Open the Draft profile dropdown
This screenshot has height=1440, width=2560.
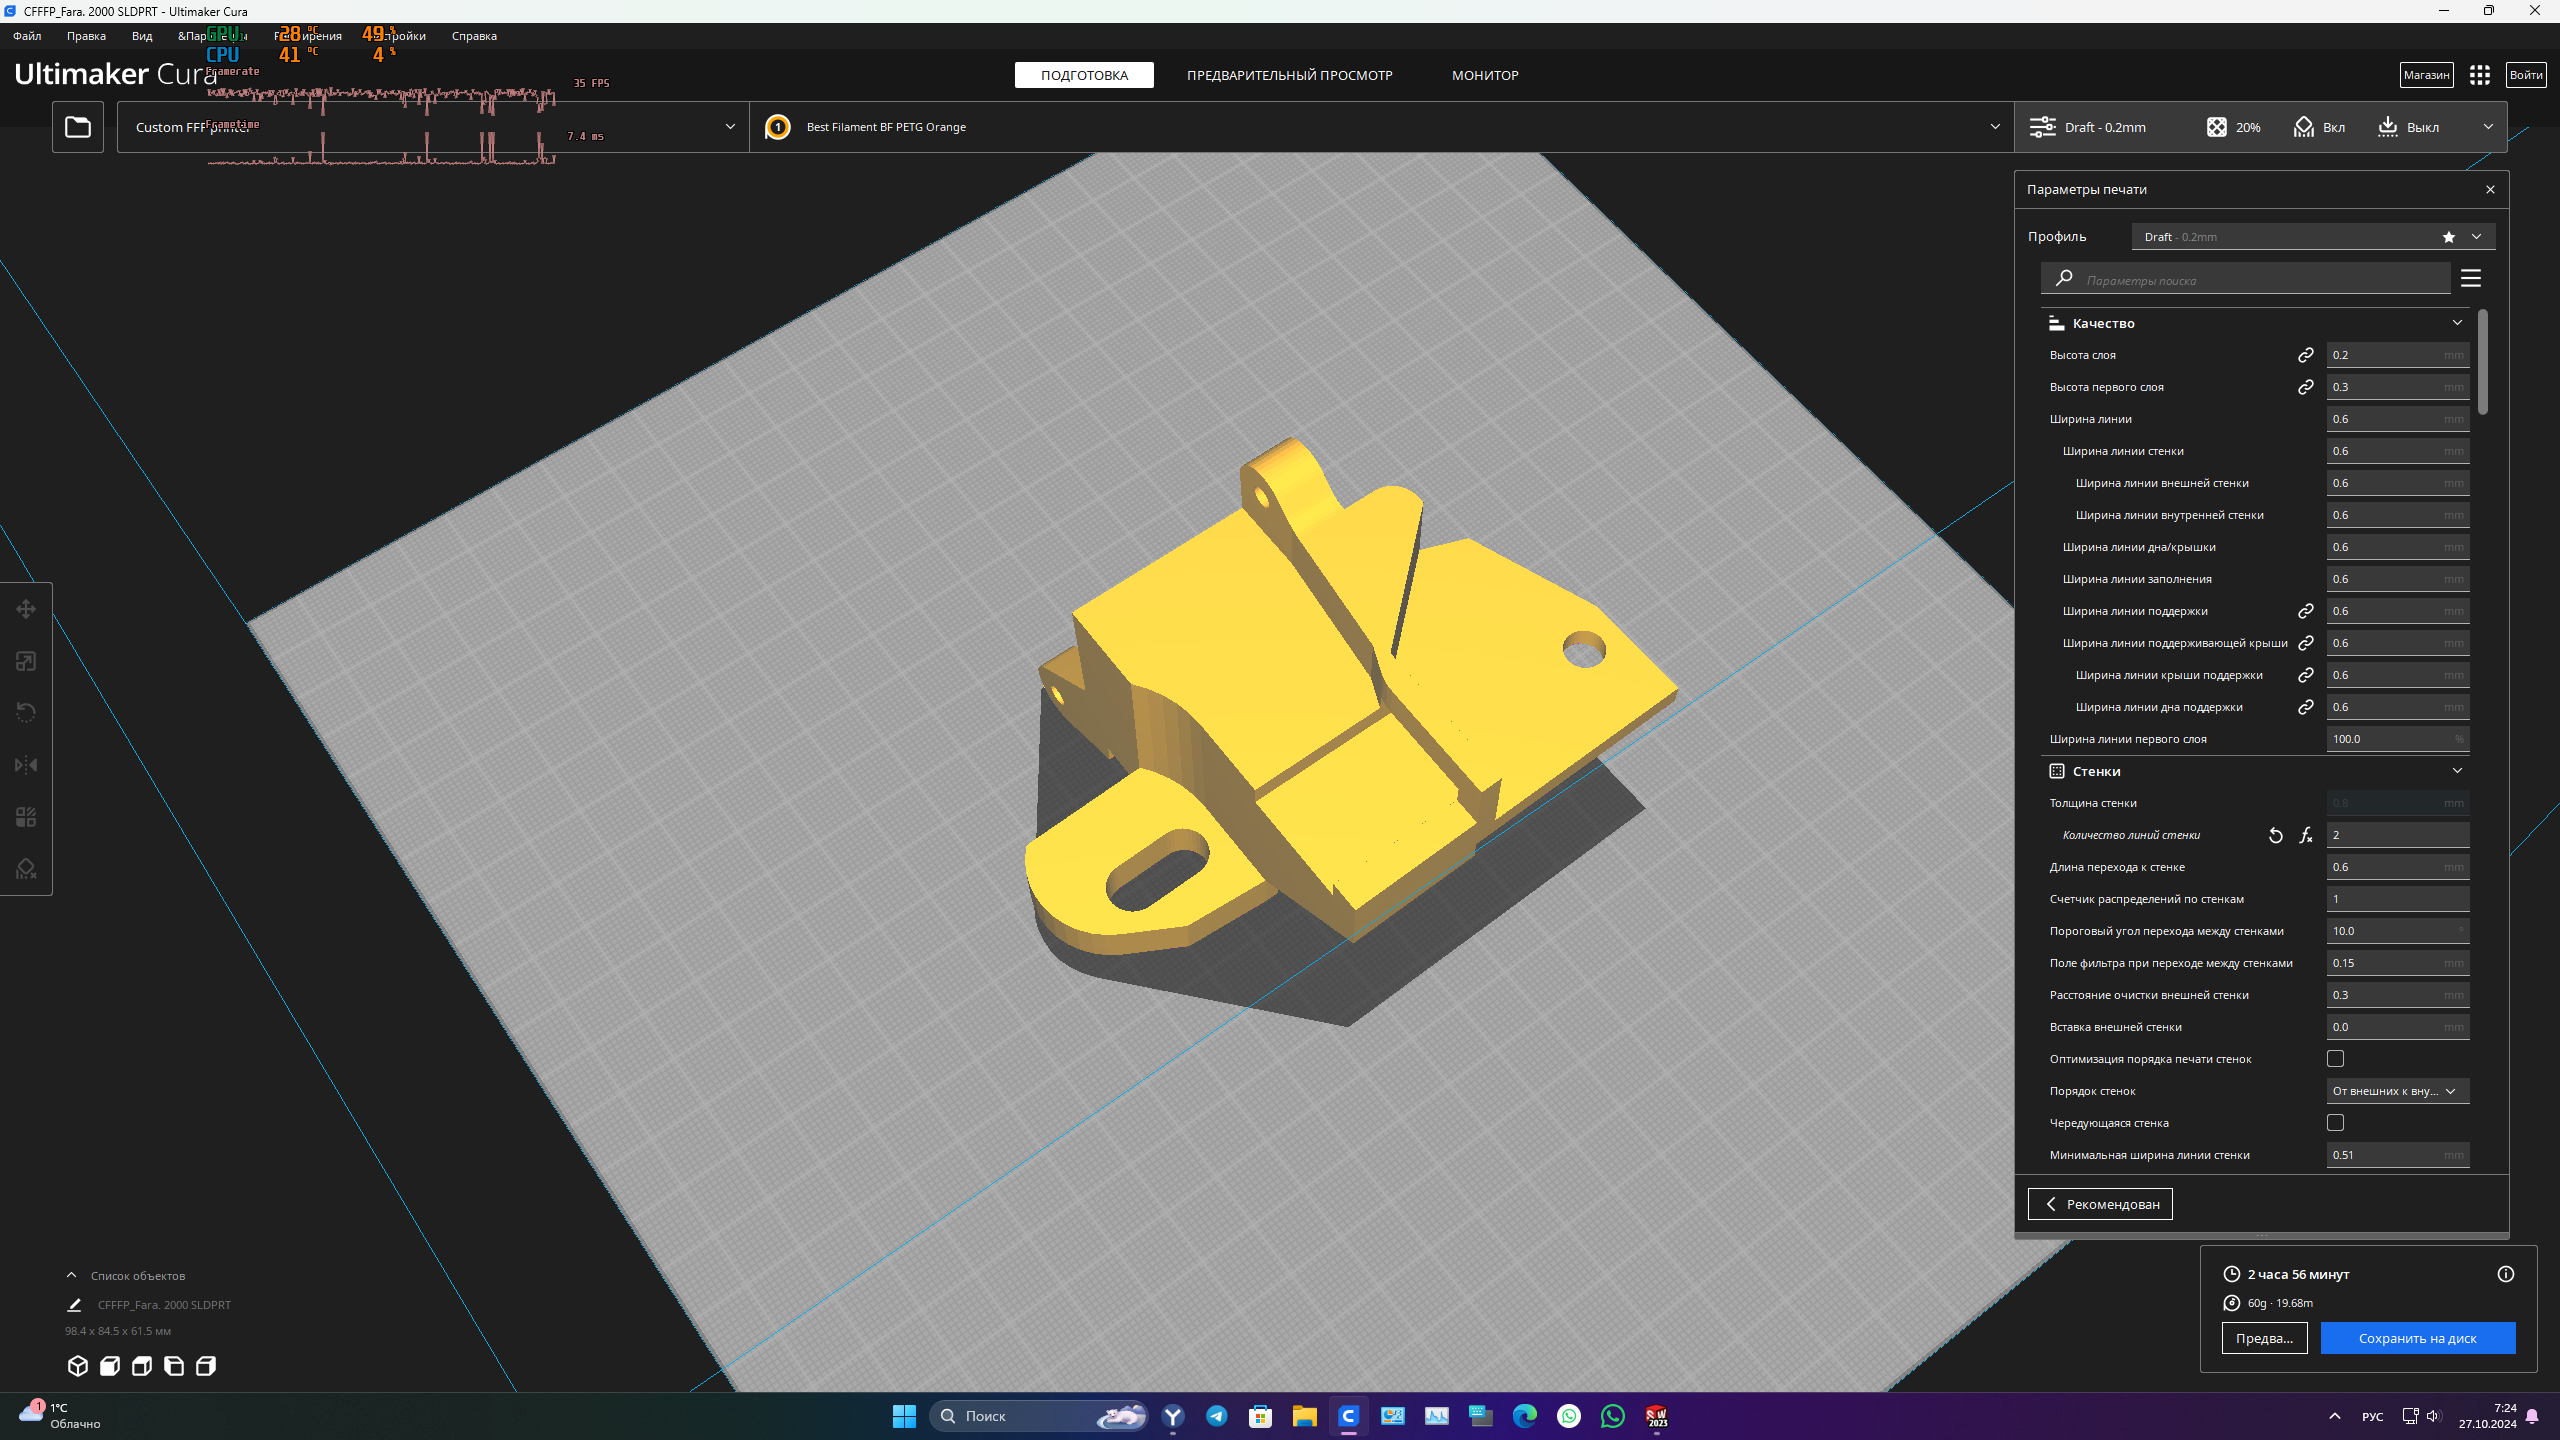coord(2313,237)
